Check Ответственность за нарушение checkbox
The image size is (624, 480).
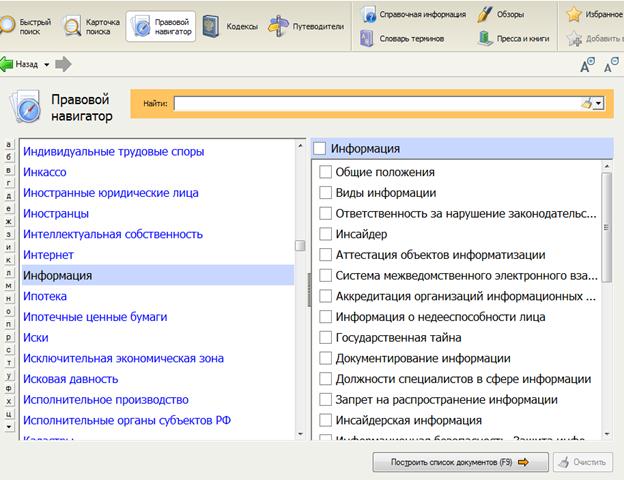(x=325, y=213)
